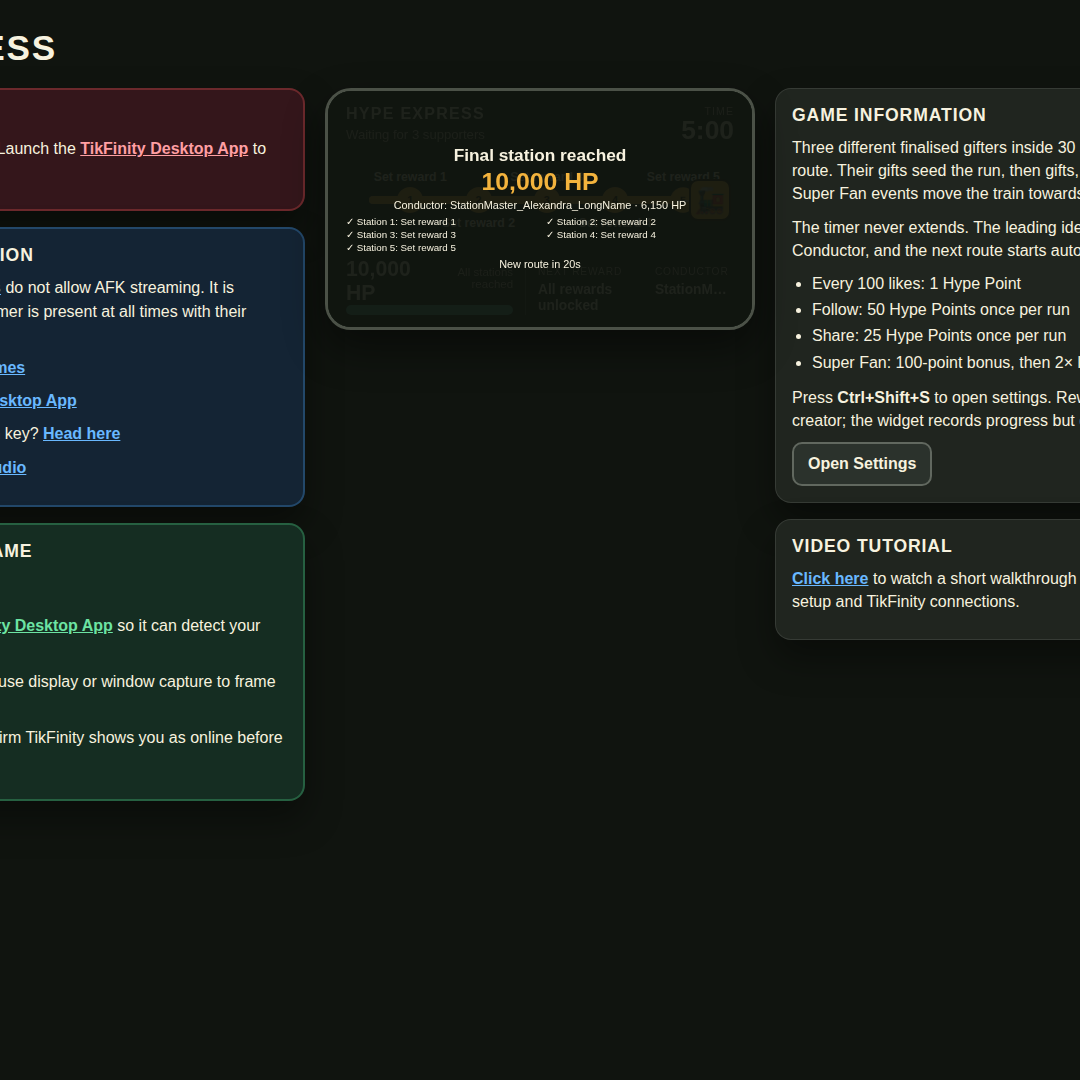1080x1080 pixels.
Task: Click the New route in 20s countdown
Action: [x=539, y=264]
